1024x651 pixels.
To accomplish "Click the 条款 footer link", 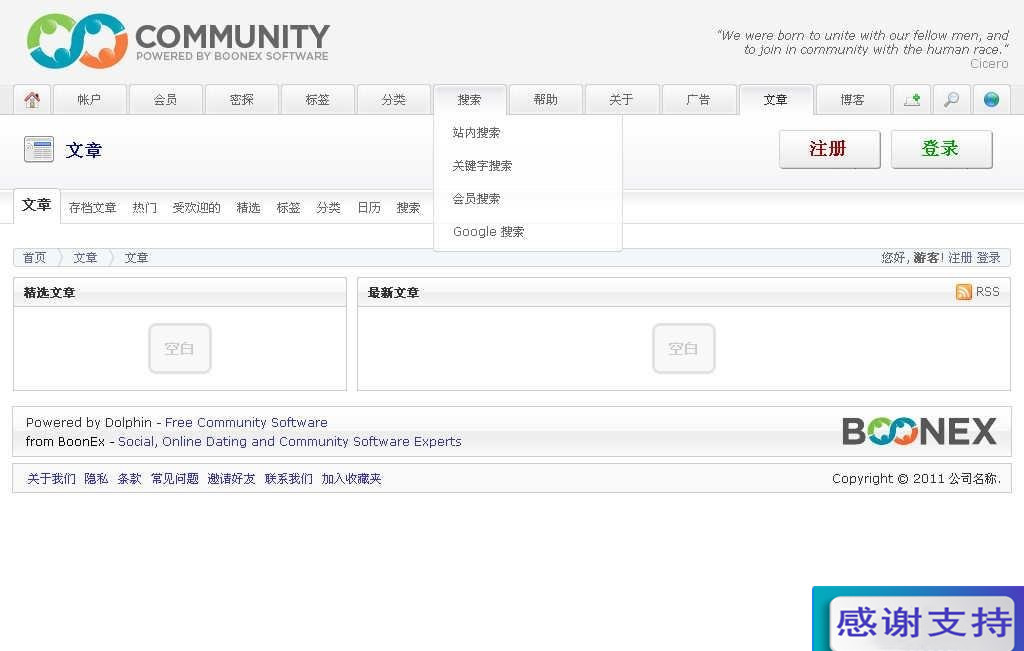I will click(x=129, y=479).
